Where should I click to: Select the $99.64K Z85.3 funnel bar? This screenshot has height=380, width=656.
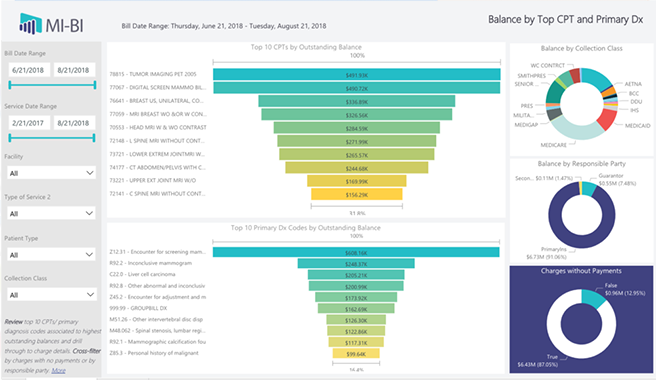pos(356,354)
